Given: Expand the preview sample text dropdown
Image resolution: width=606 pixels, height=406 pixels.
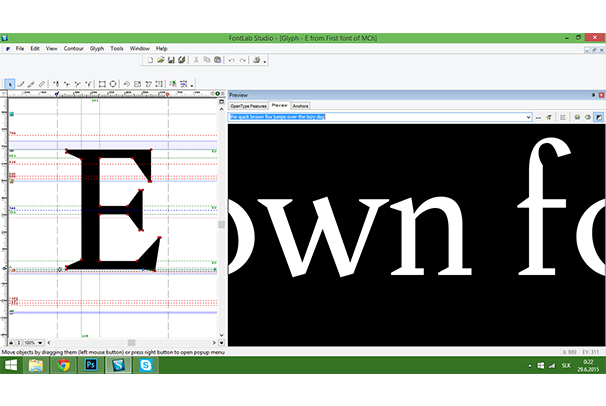Looking at the screenshot, I should (x=527, y=117).
